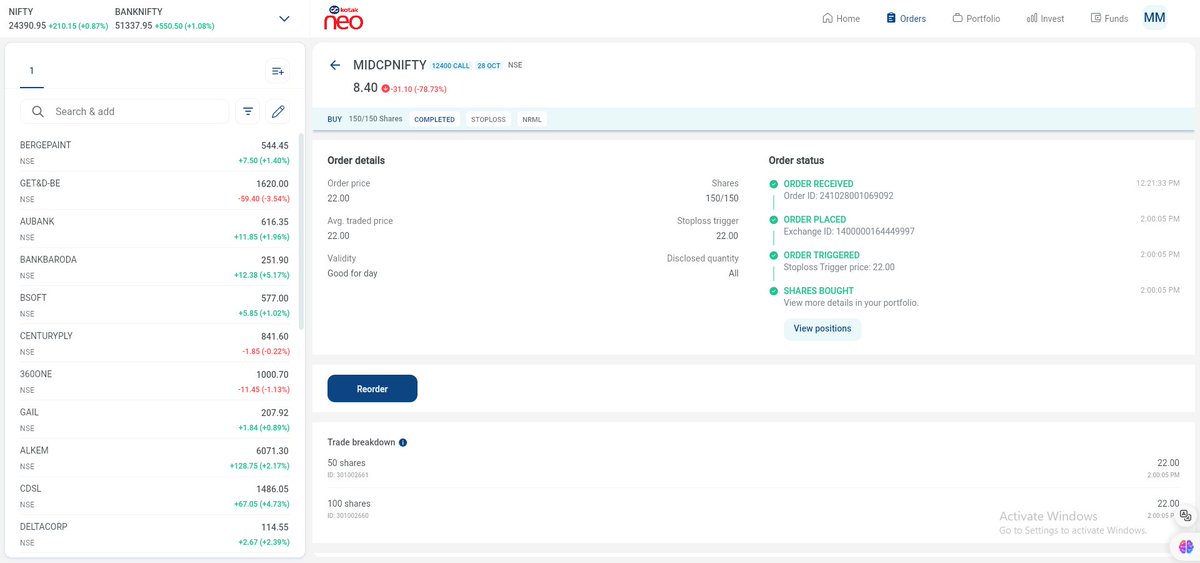Click the Kotak Neo logo
This screenshot has width=1200, height=563.
coord(343,17)
